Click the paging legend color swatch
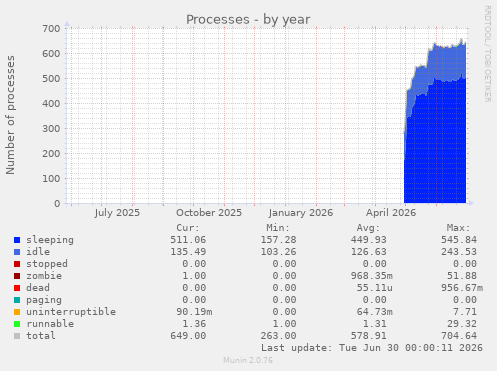Screen dimensions: 497x371 pyautogui.click(x=17, y=300)
